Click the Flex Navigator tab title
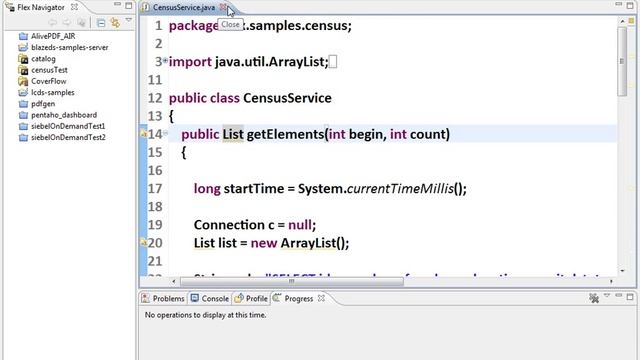 tap(41, 7)
